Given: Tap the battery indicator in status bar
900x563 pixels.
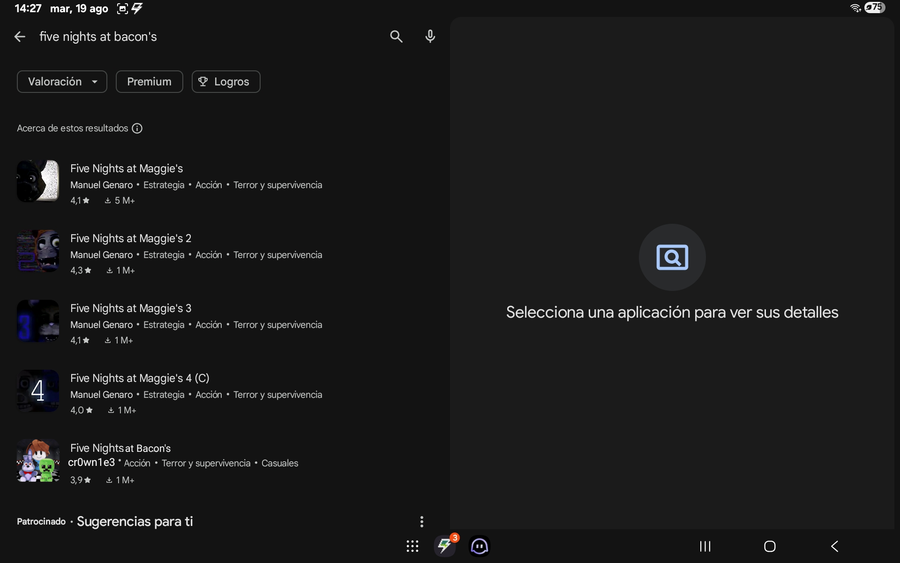Looking at the screenshot, I should pos(875,7).
